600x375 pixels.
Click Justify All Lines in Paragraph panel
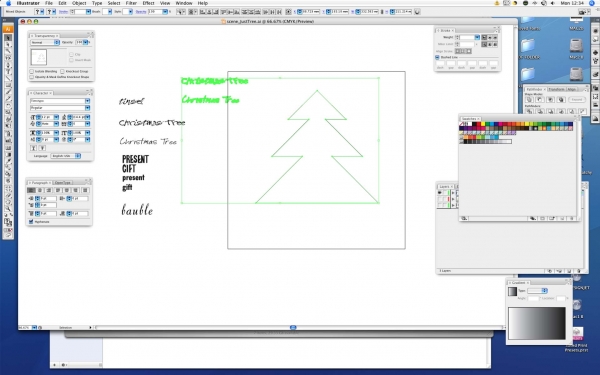tap(85, 190)
